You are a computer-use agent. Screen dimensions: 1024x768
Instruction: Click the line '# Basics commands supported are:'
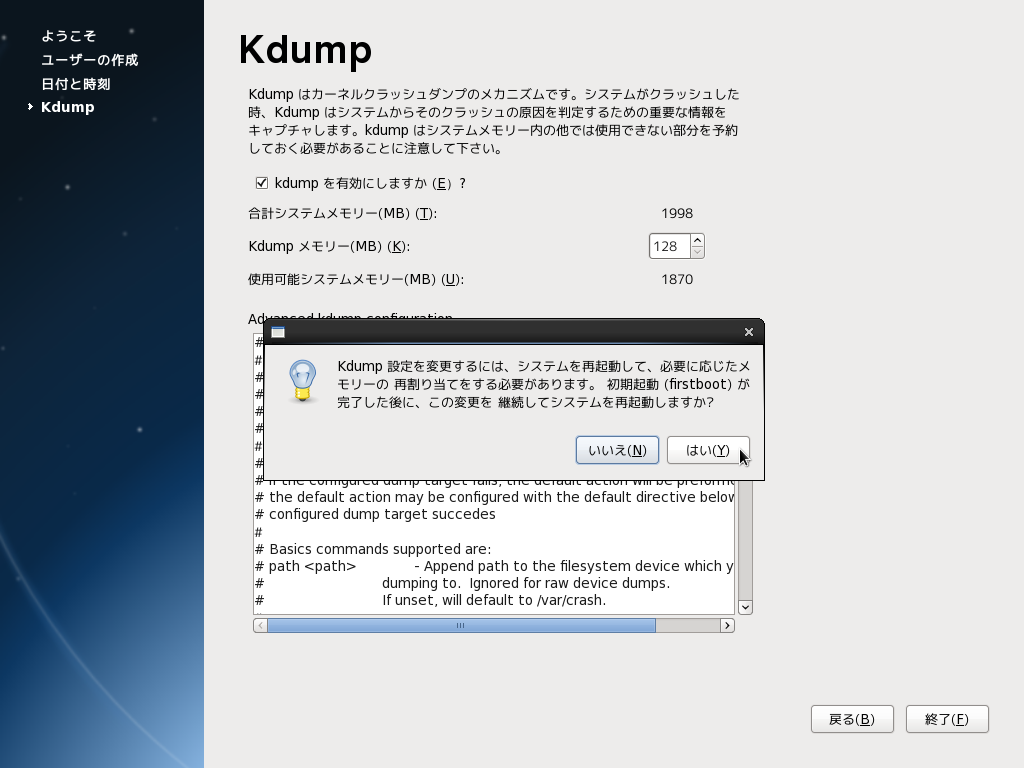tap(373, 549)
